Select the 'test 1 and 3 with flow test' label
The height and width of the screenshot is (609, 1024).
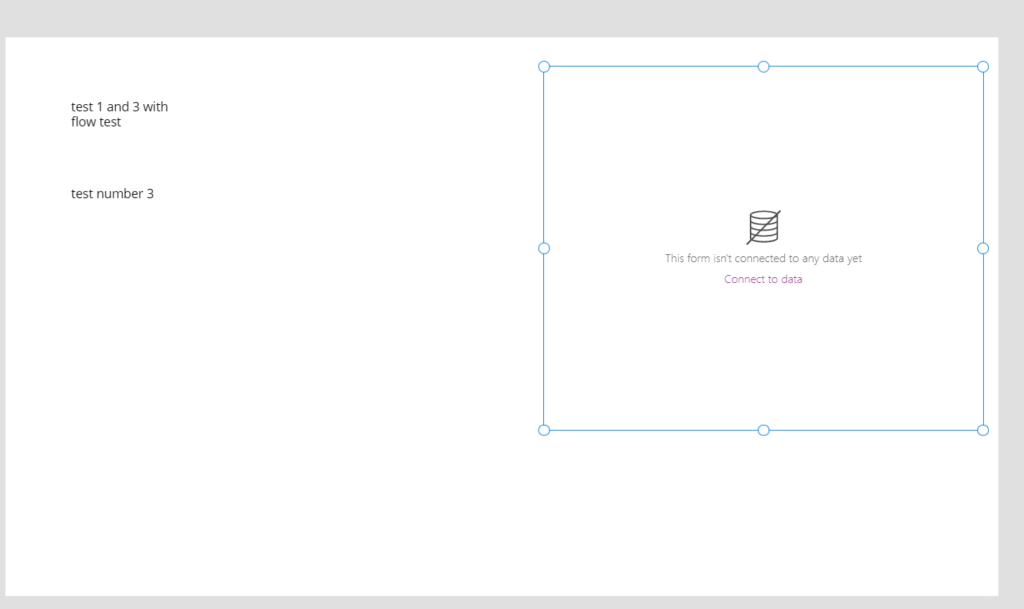(120, 114)
